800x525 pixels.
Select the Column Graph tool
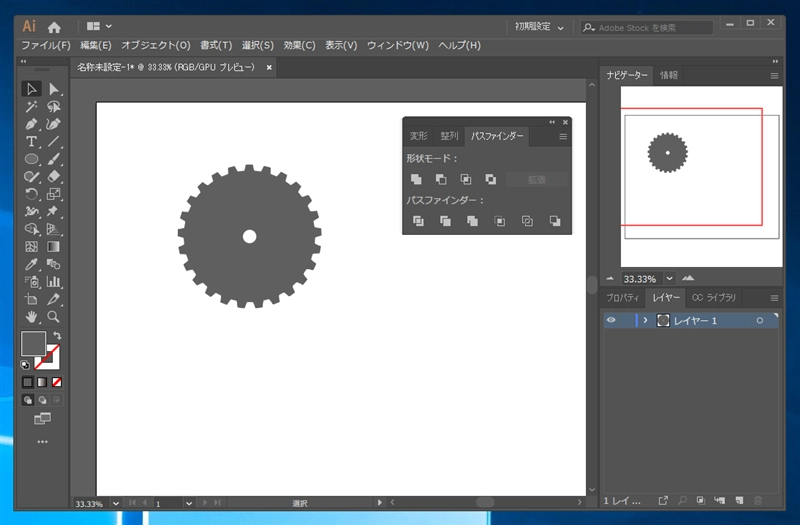(54, 282)
